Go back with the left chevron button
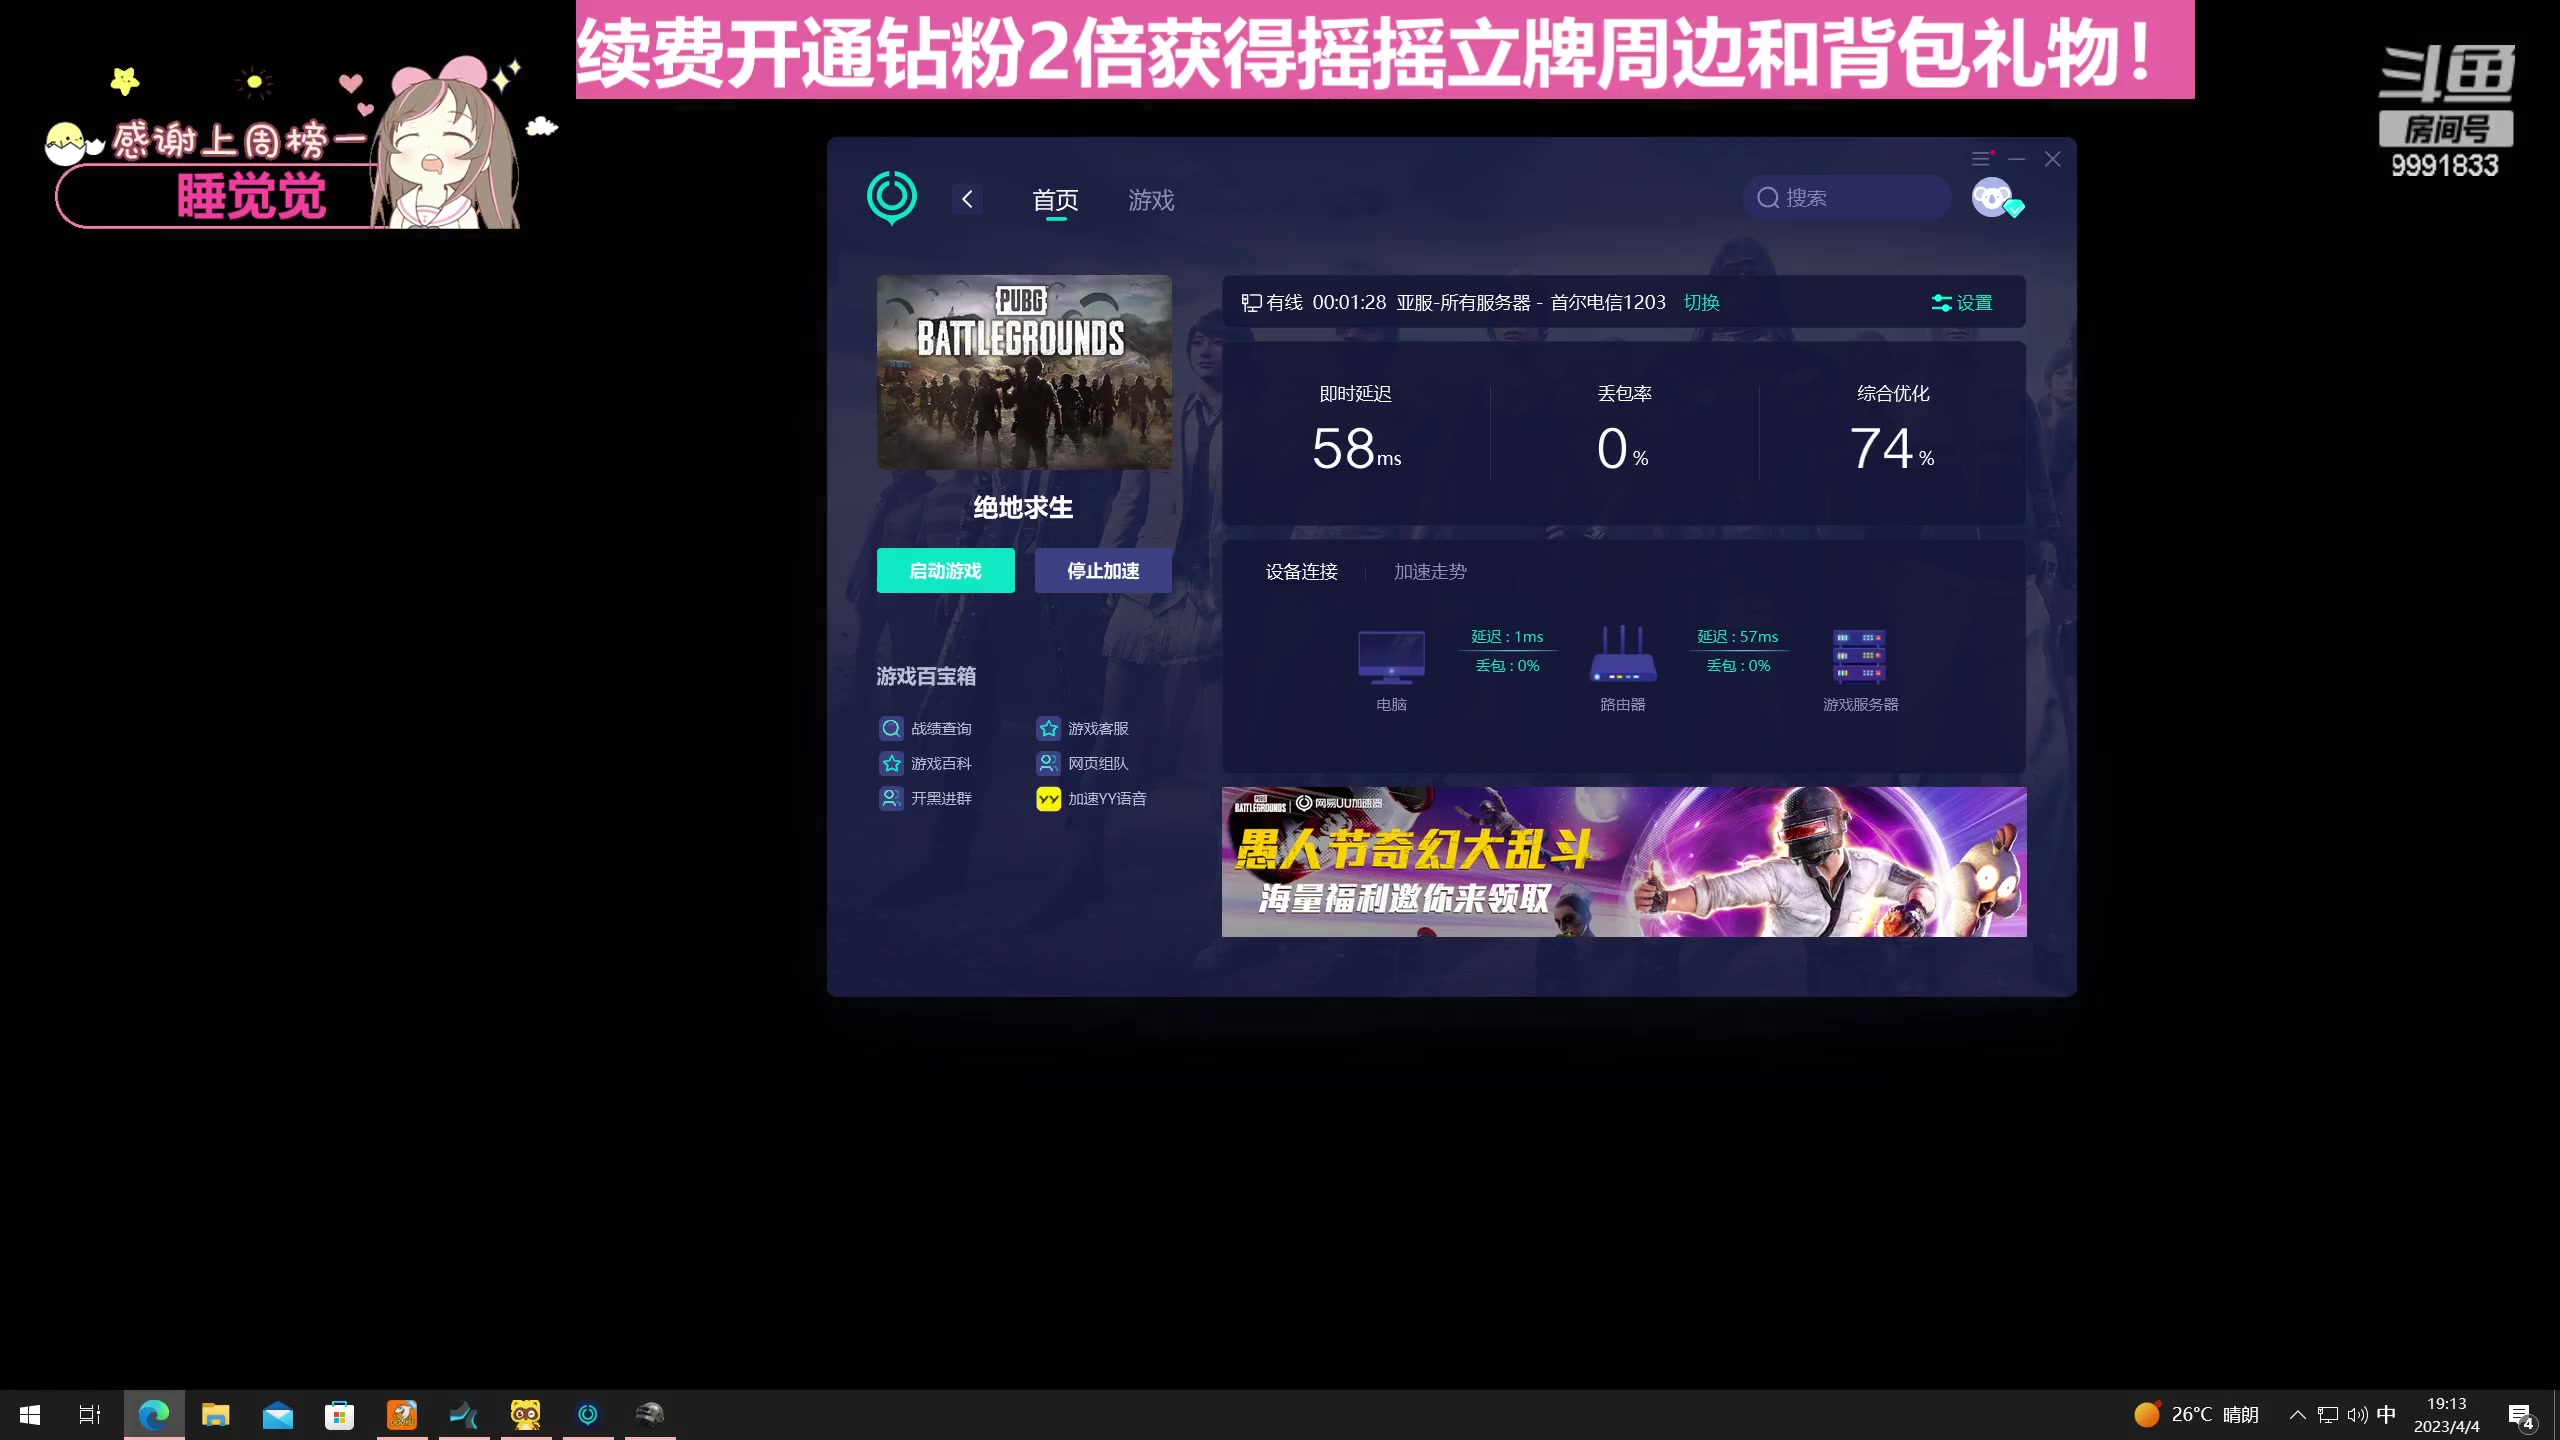Image resolution: width=2560 pixels, height=1440 pixels. 967,199
